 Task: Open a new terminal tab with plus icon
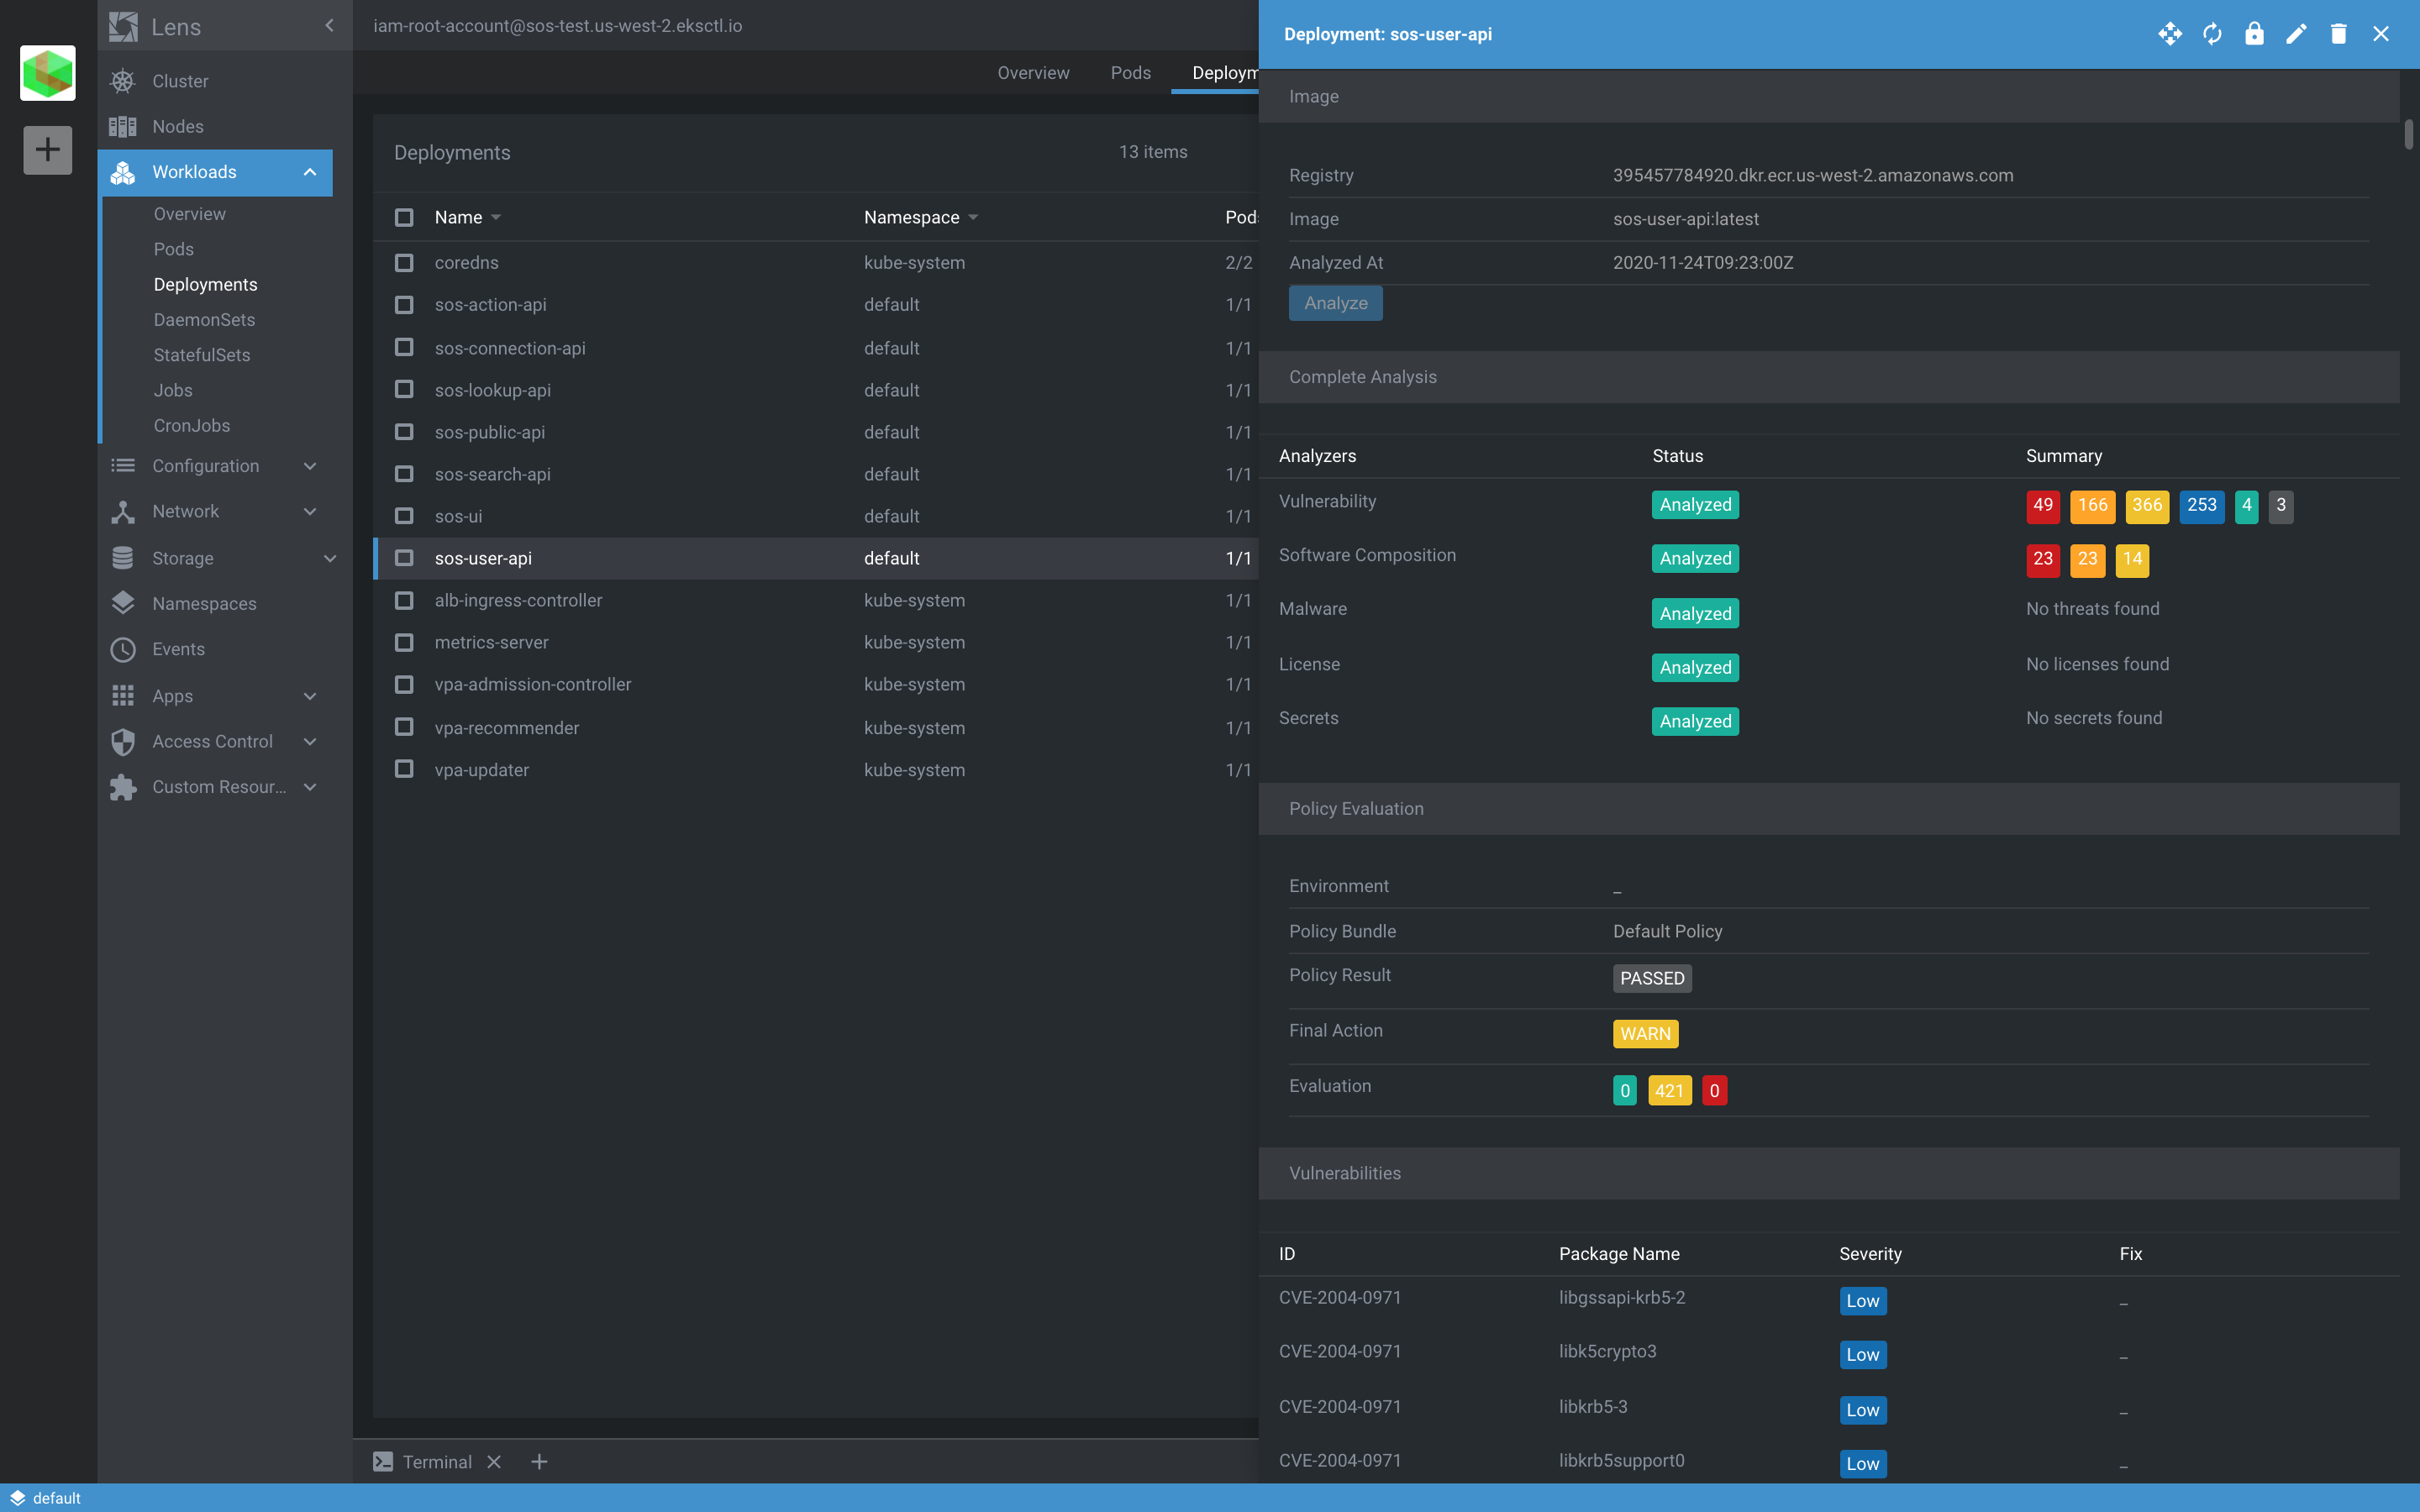pos(539,1462)
